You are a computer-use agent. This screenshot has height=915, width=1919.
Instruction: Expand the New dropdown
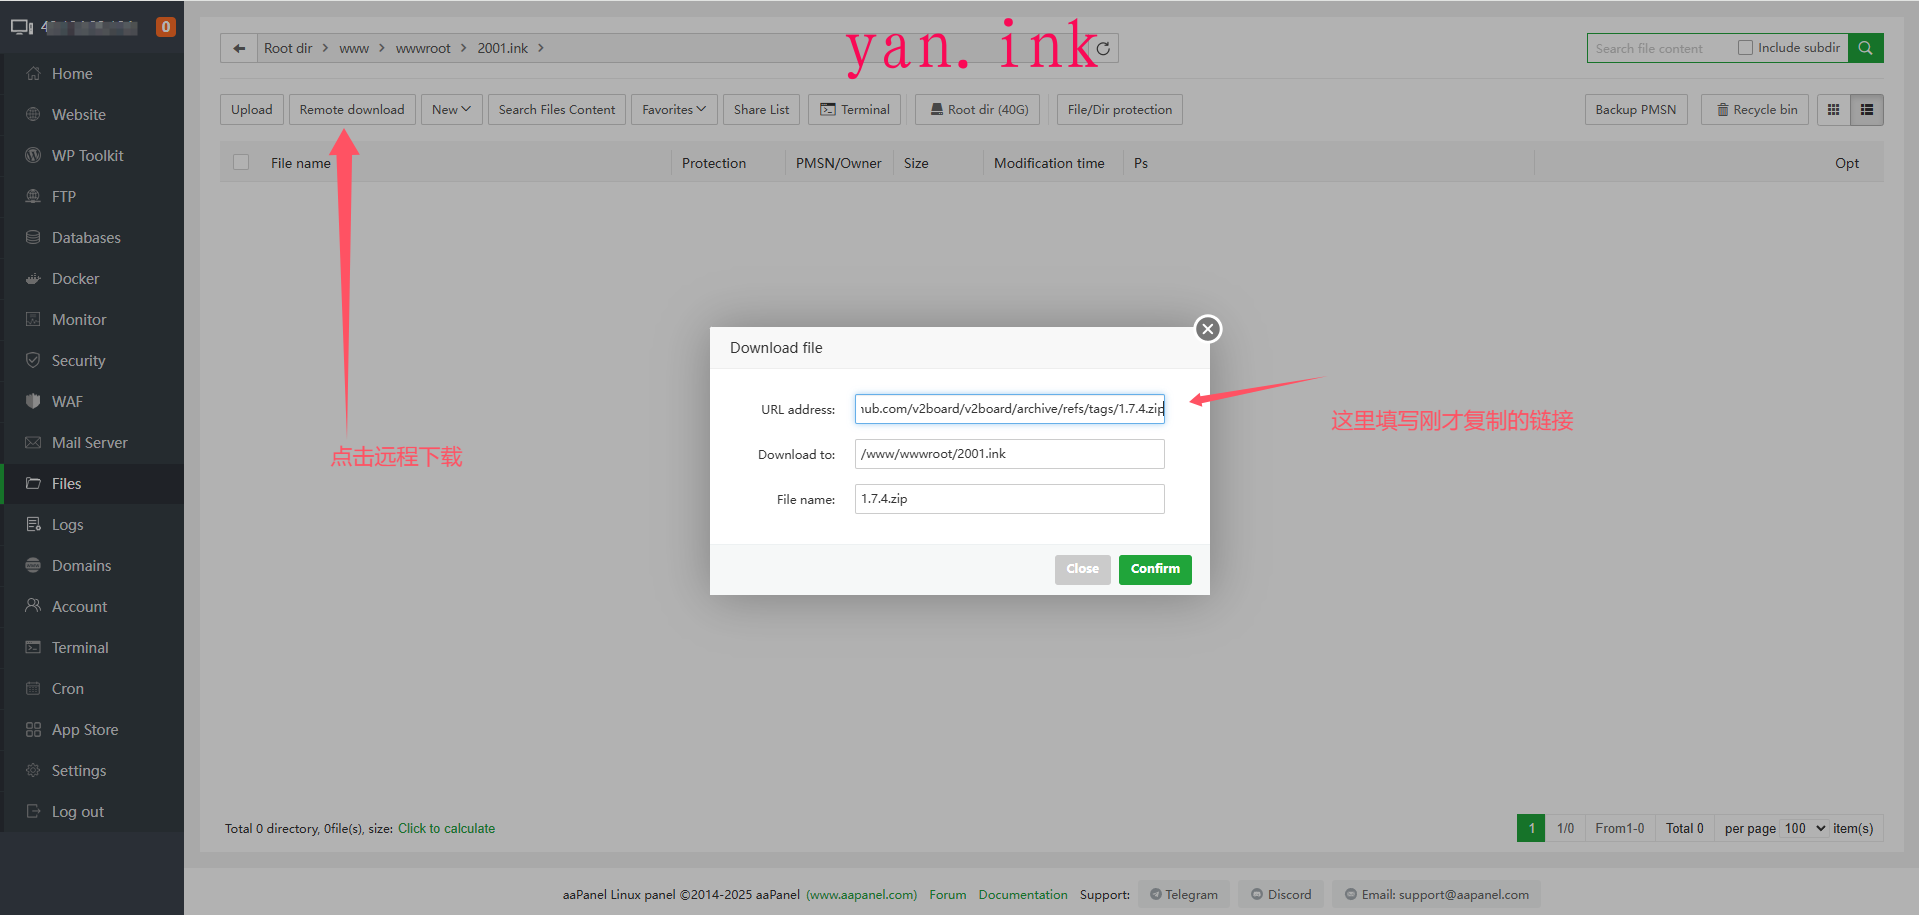coord(451,110)
